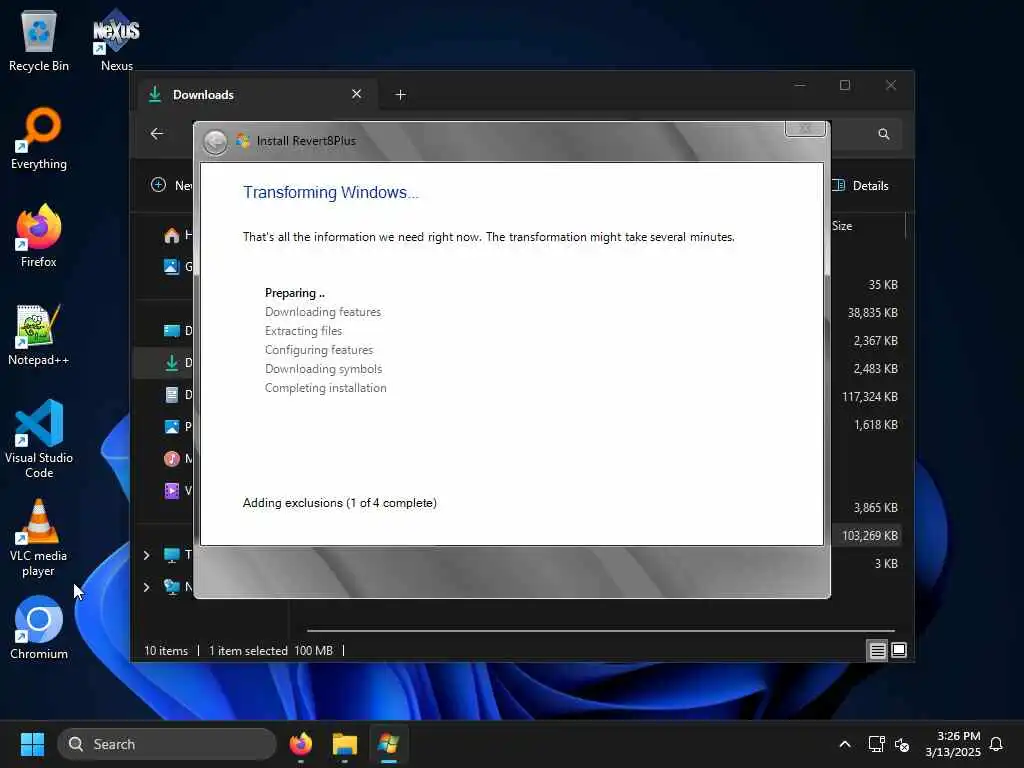Close the Install Revert8Plus dialog
The image size is (1024, 768).
tap(805, 129)
